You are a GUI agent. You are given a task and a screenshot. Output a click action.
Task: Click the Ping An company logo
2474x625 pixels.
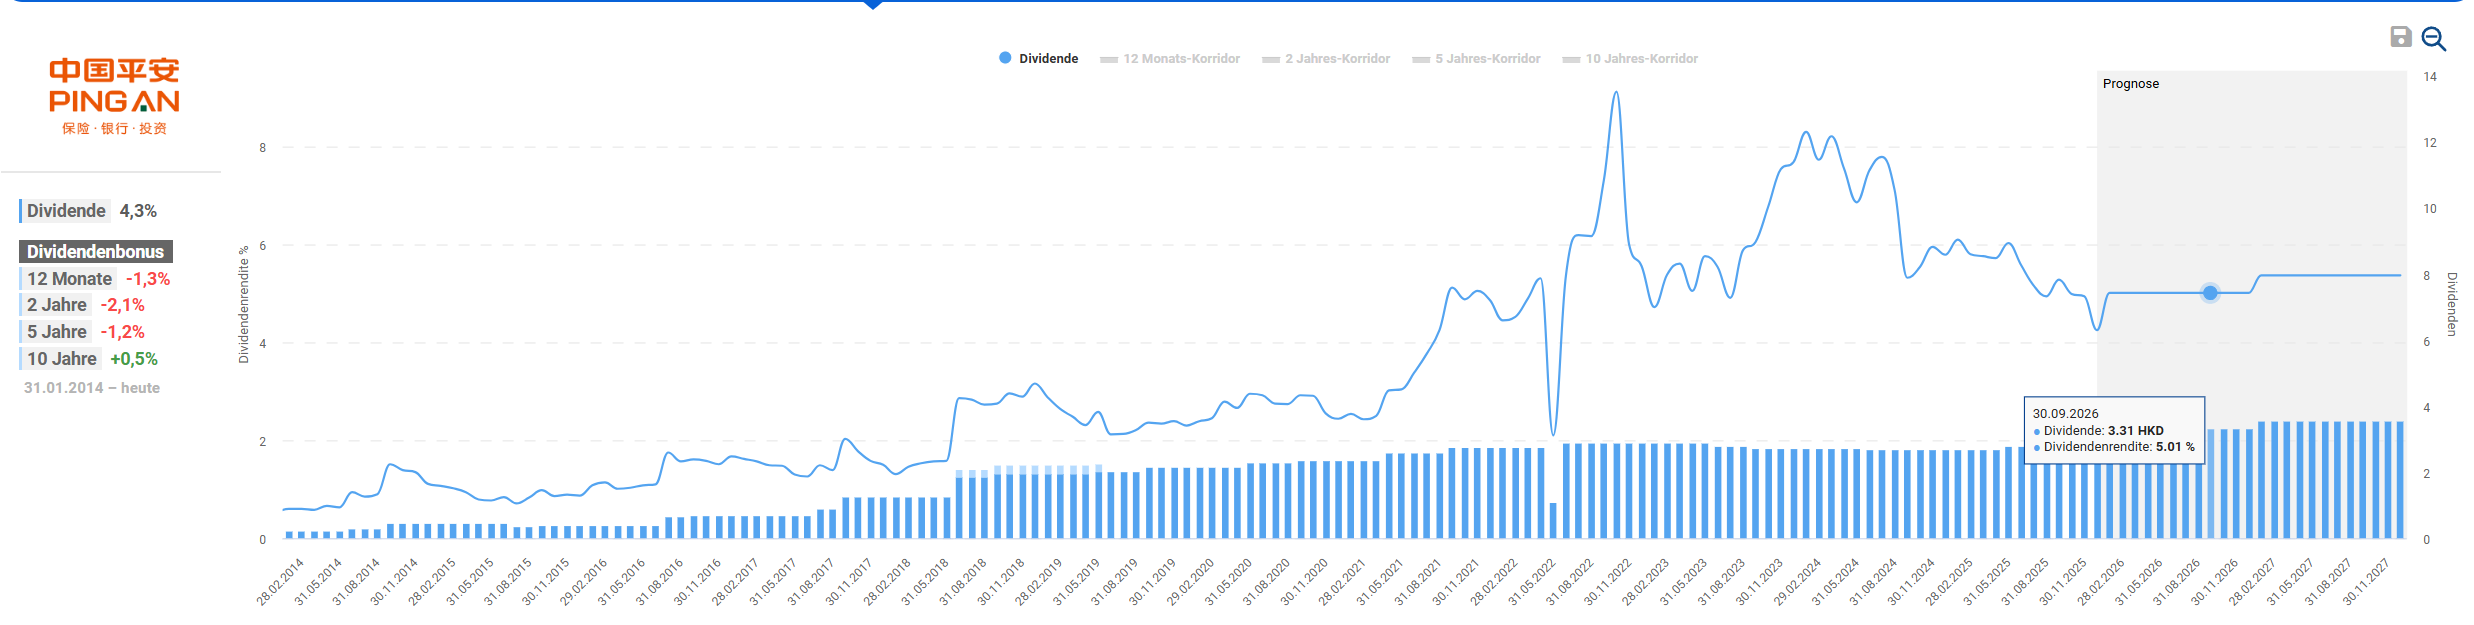114,97
